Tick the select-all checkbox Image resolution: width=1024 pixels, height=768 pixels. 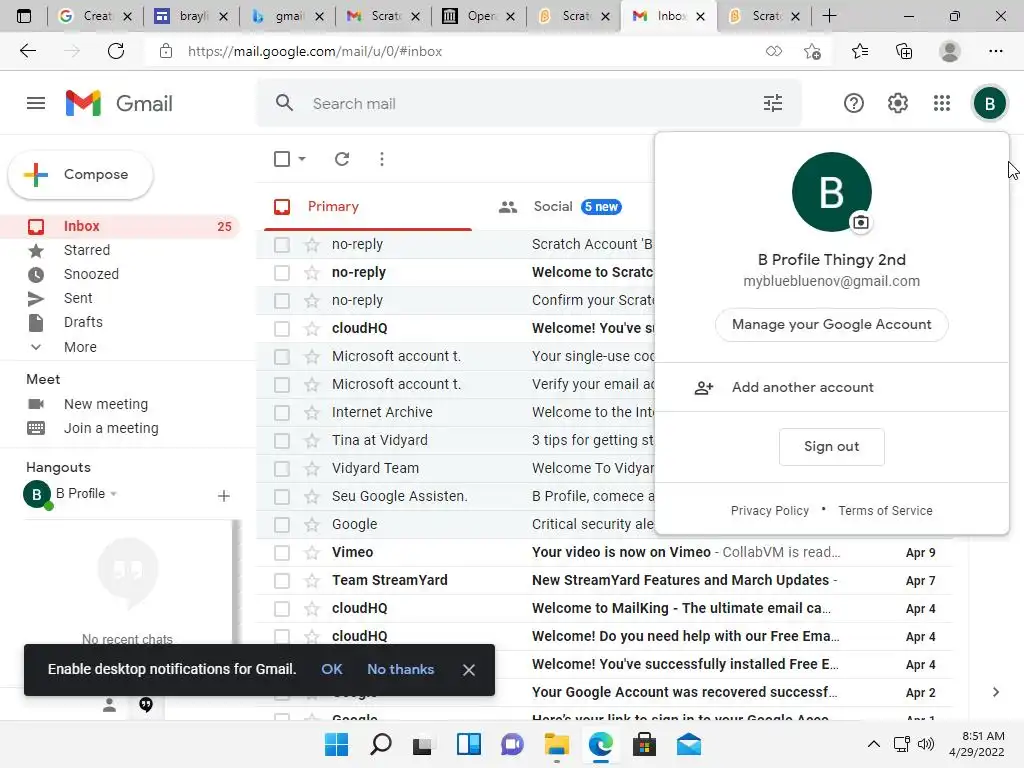[282, 159]
